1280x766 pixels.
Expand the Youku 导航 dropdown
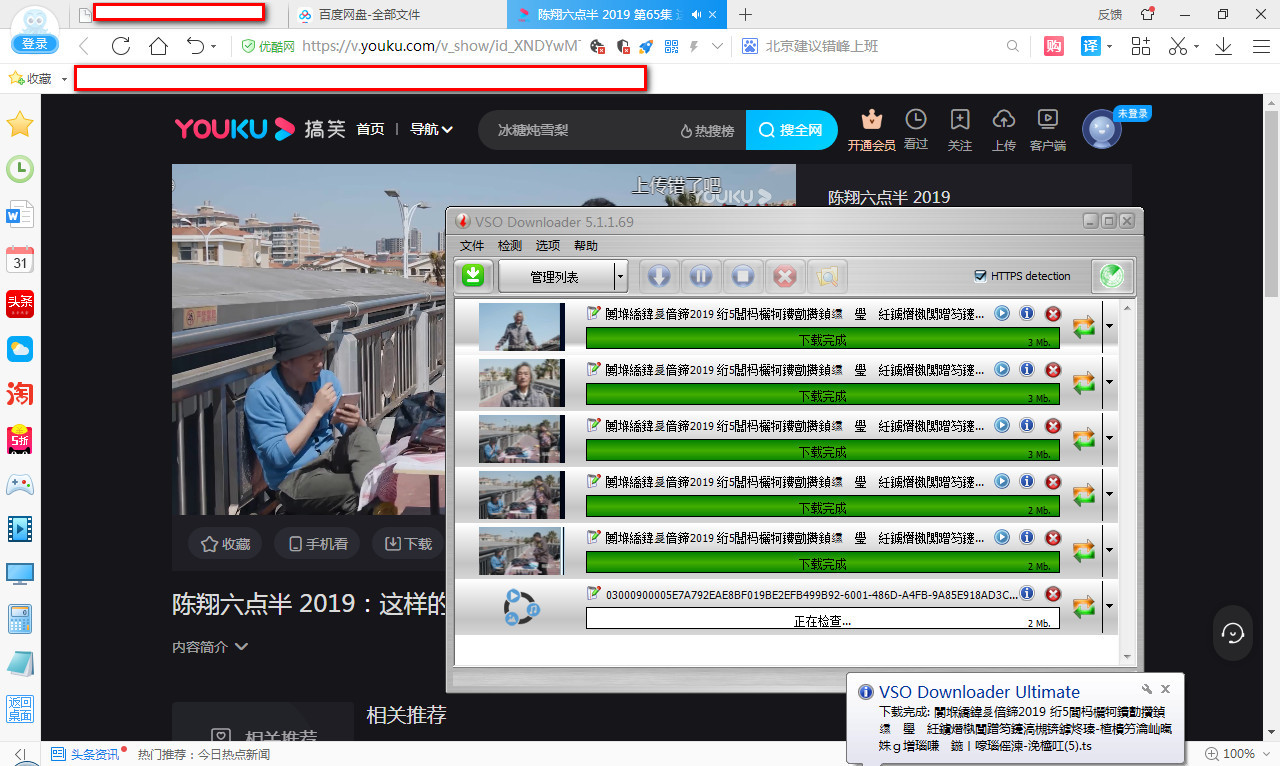[431, 129]
